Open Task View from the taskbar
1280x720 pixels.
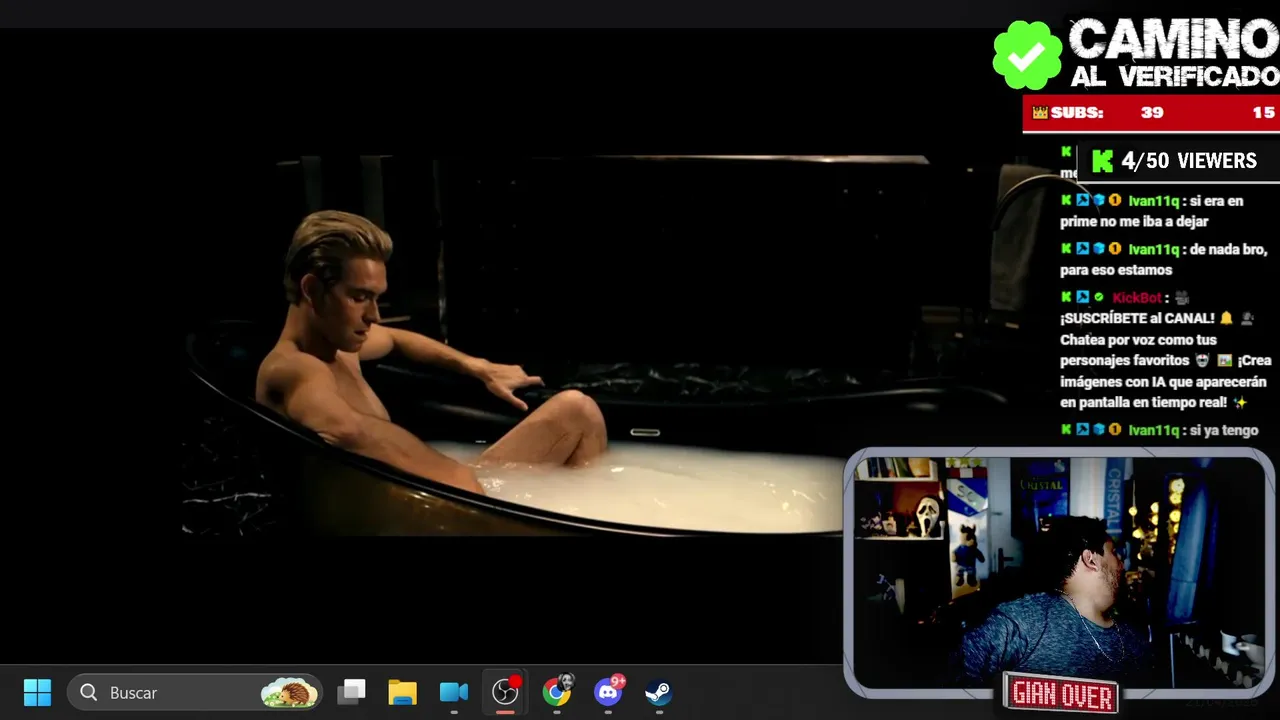351,692
